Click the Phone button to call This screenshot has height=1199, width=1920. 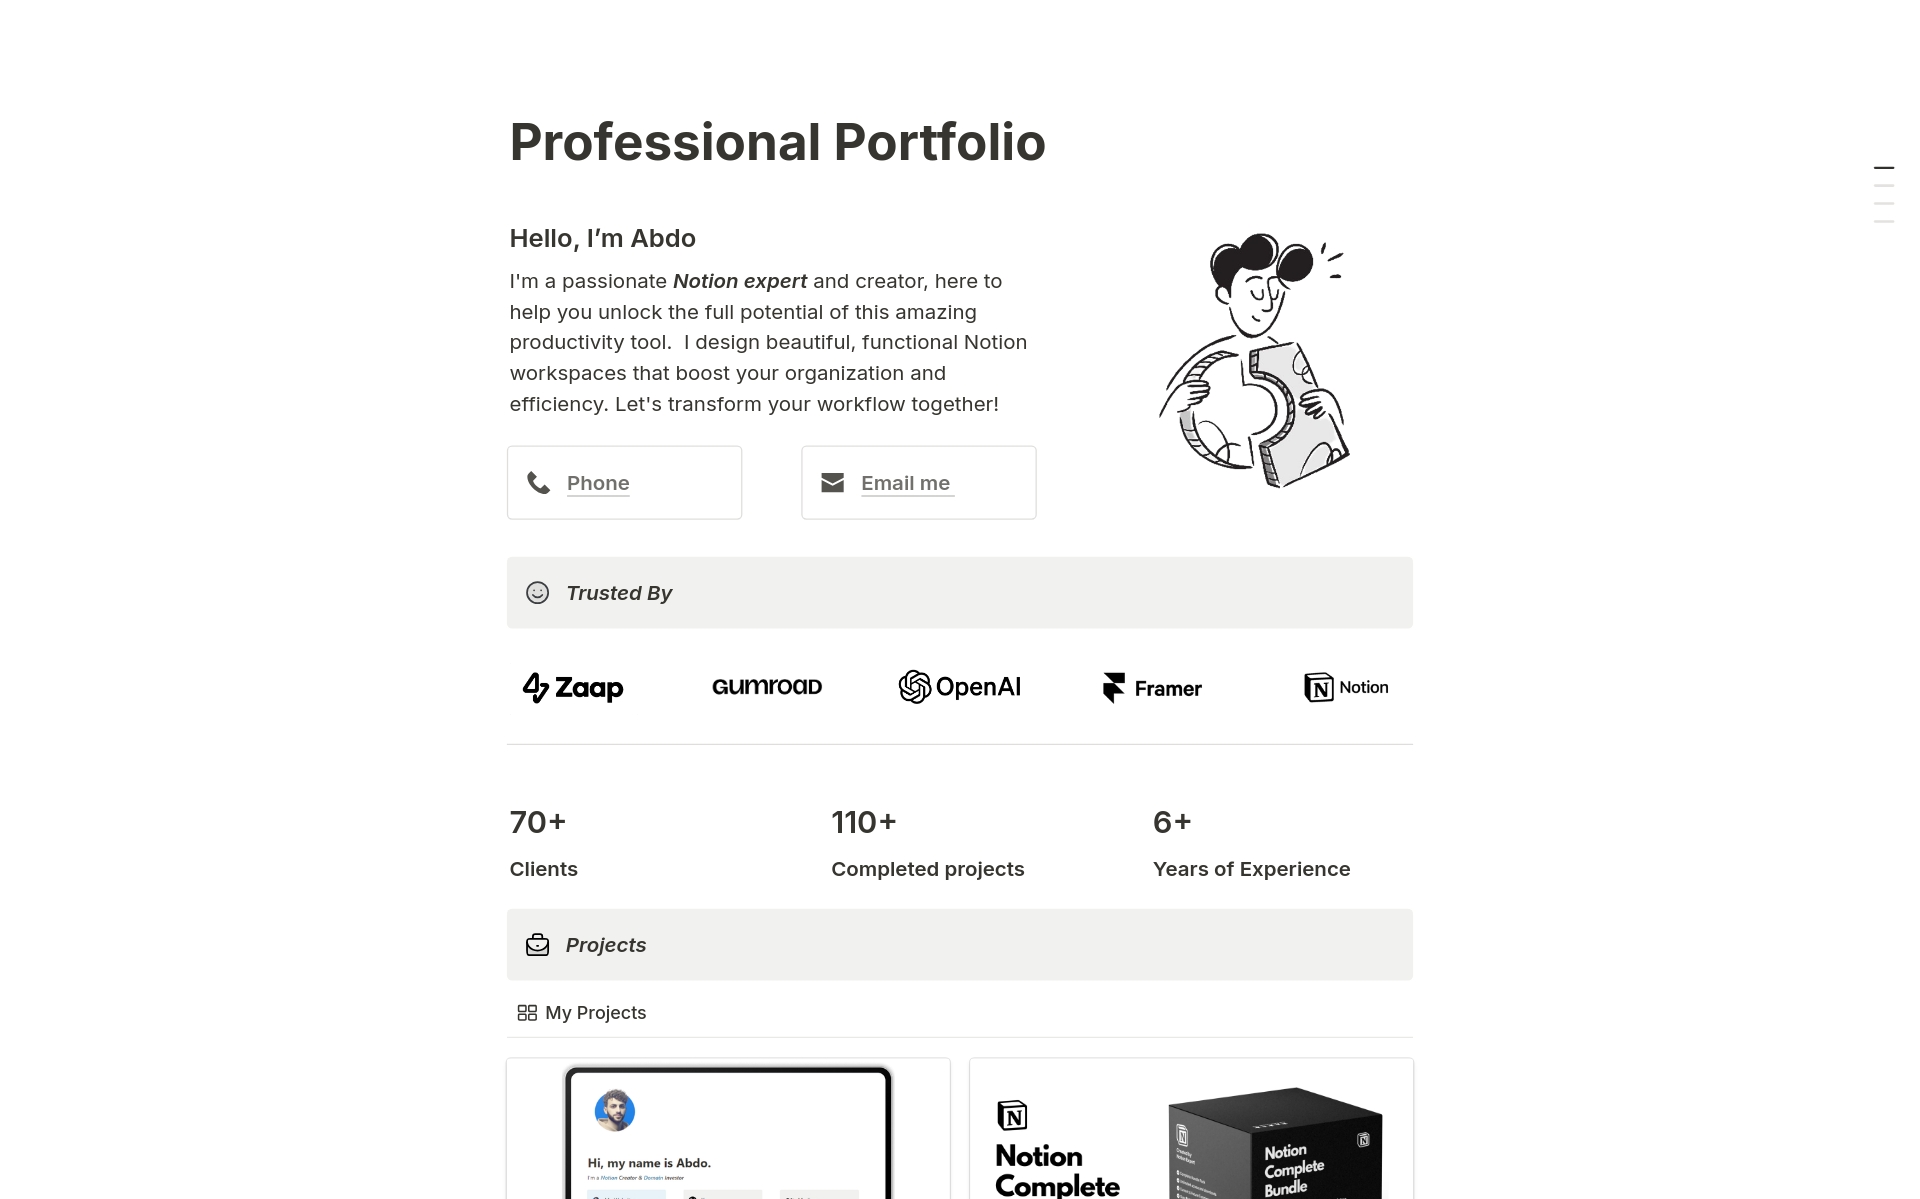[624, 482]
